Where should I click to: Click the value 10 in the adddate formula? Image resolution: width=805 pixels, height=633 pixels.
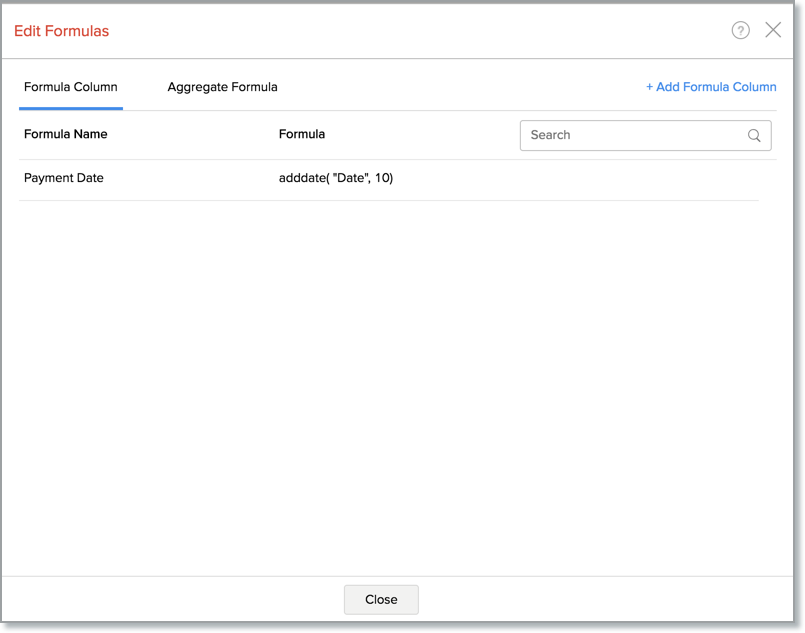point(383,178)
